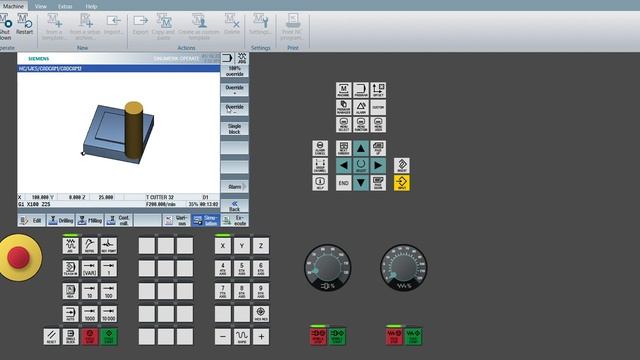640x360 pixels.
Task: Toggle the Single block softkey
Action: tap(234, 129)
